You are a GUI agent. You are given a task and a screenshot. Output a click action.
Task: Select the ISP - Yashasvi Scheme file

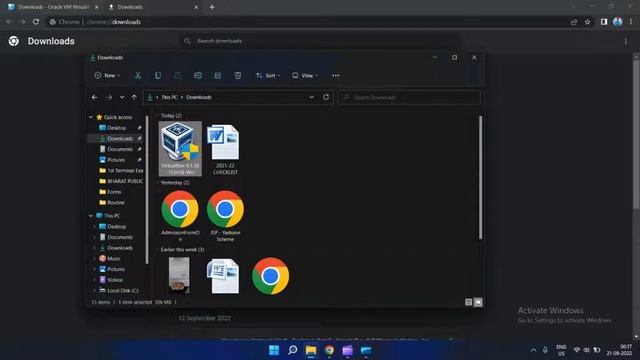(225, 216)
